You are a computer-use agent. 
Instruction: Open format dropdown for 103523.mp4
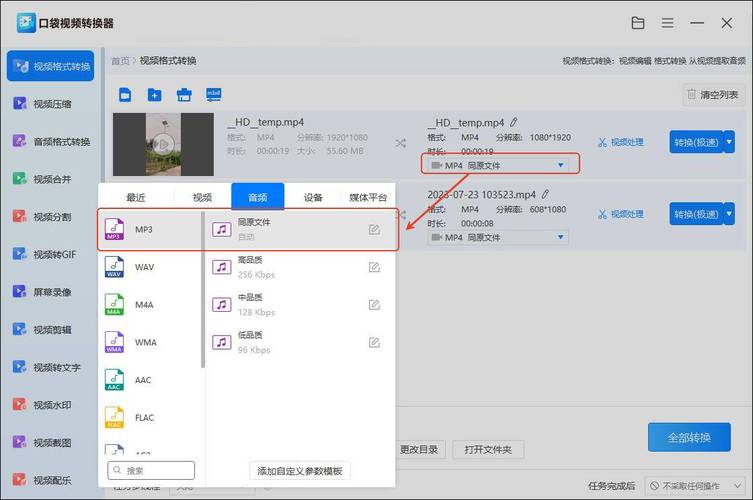coord(498,237)
